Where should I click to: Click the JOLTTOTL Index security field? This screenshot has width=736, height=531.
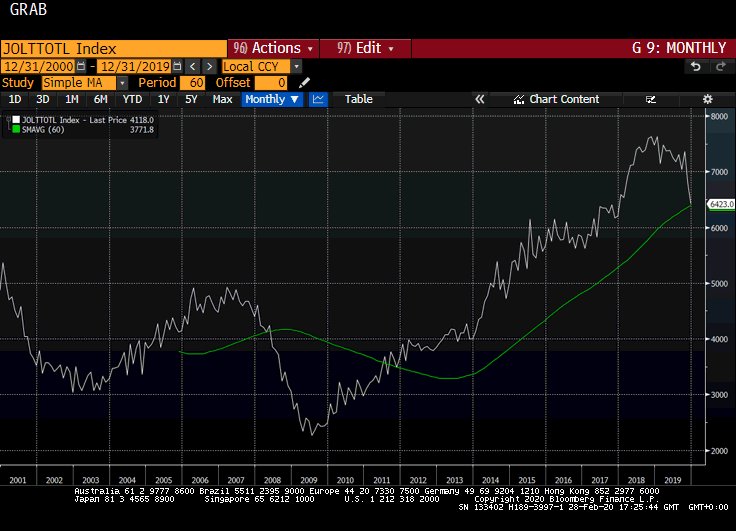[114, 48]
